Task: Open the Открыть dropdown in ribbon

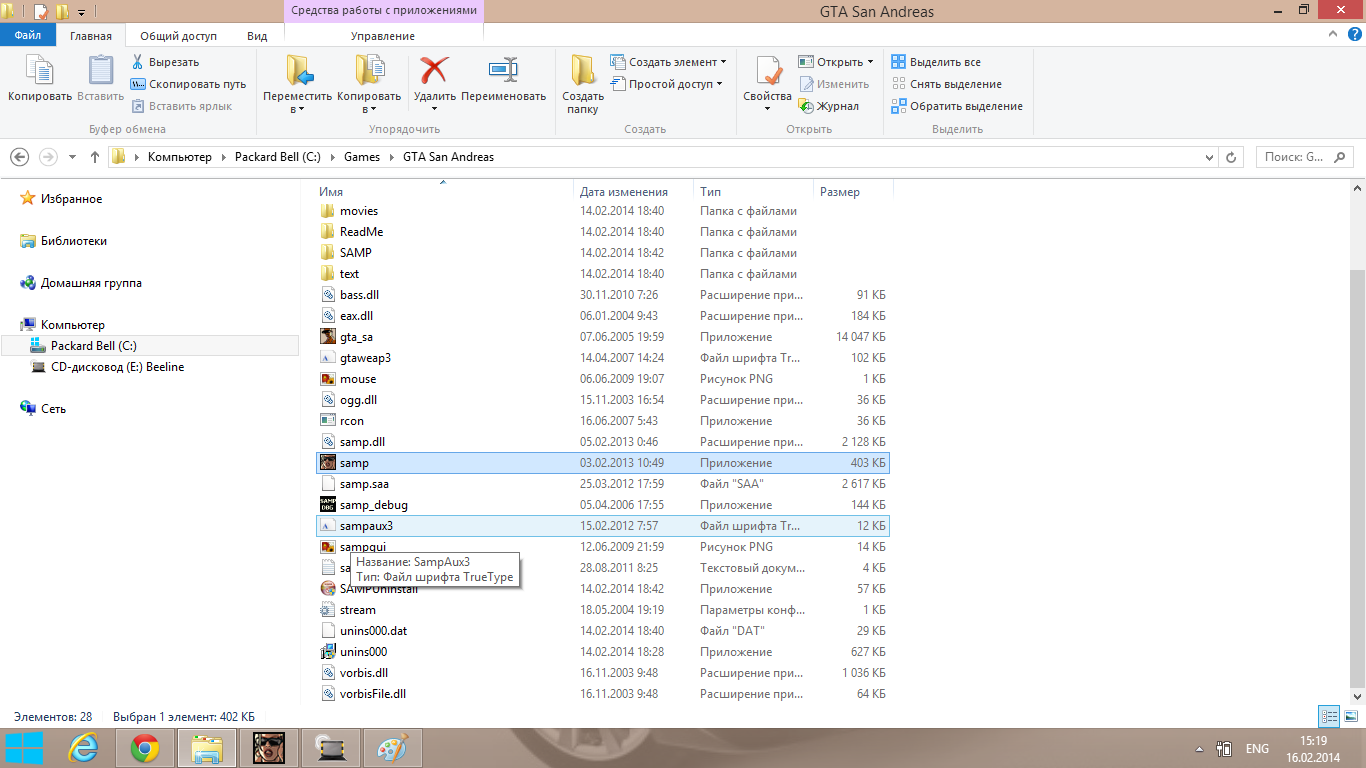Action: tap(836, 62)
